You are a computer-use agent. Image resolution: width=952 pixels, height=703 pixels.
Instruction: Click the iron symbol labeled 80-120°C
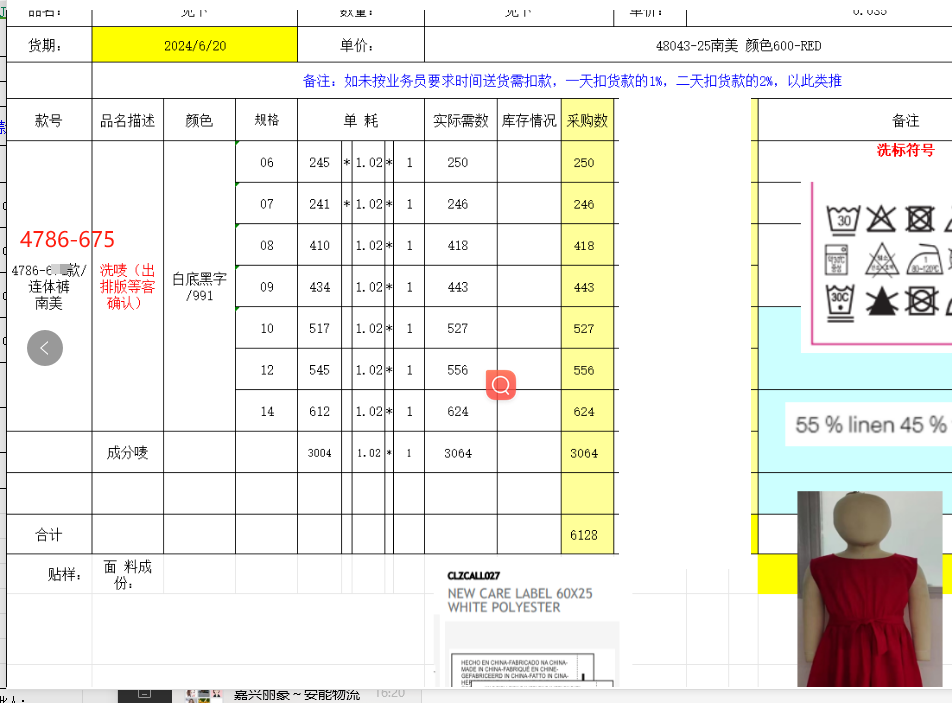[922, 259]
